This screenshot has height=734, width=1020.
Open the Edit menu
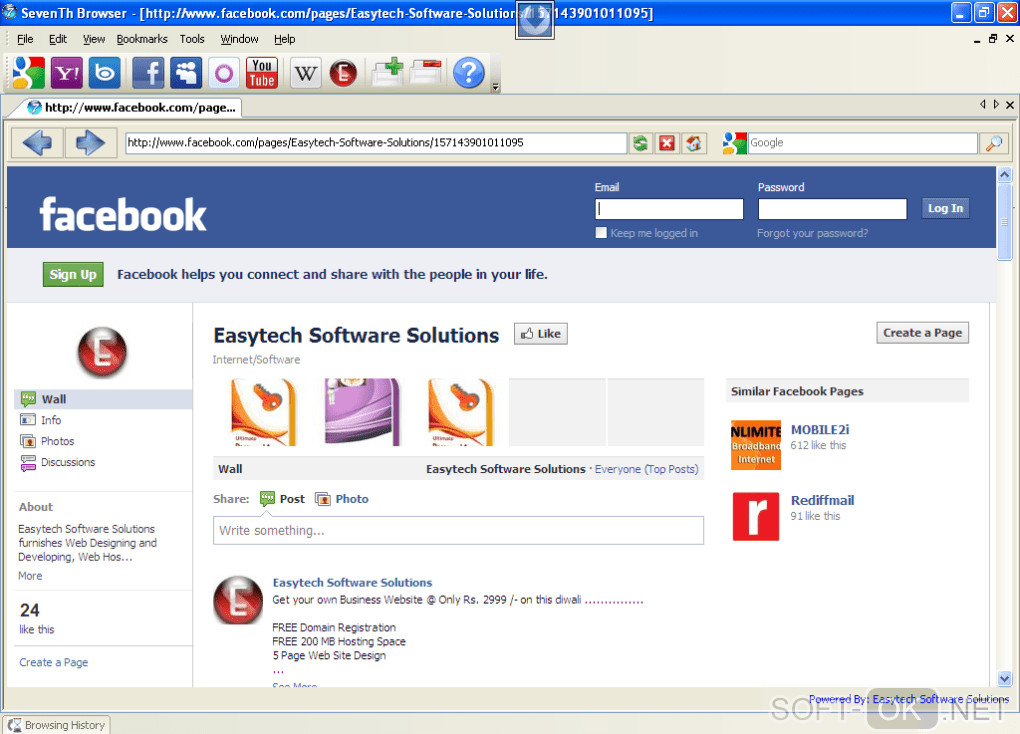coord(58,39)
